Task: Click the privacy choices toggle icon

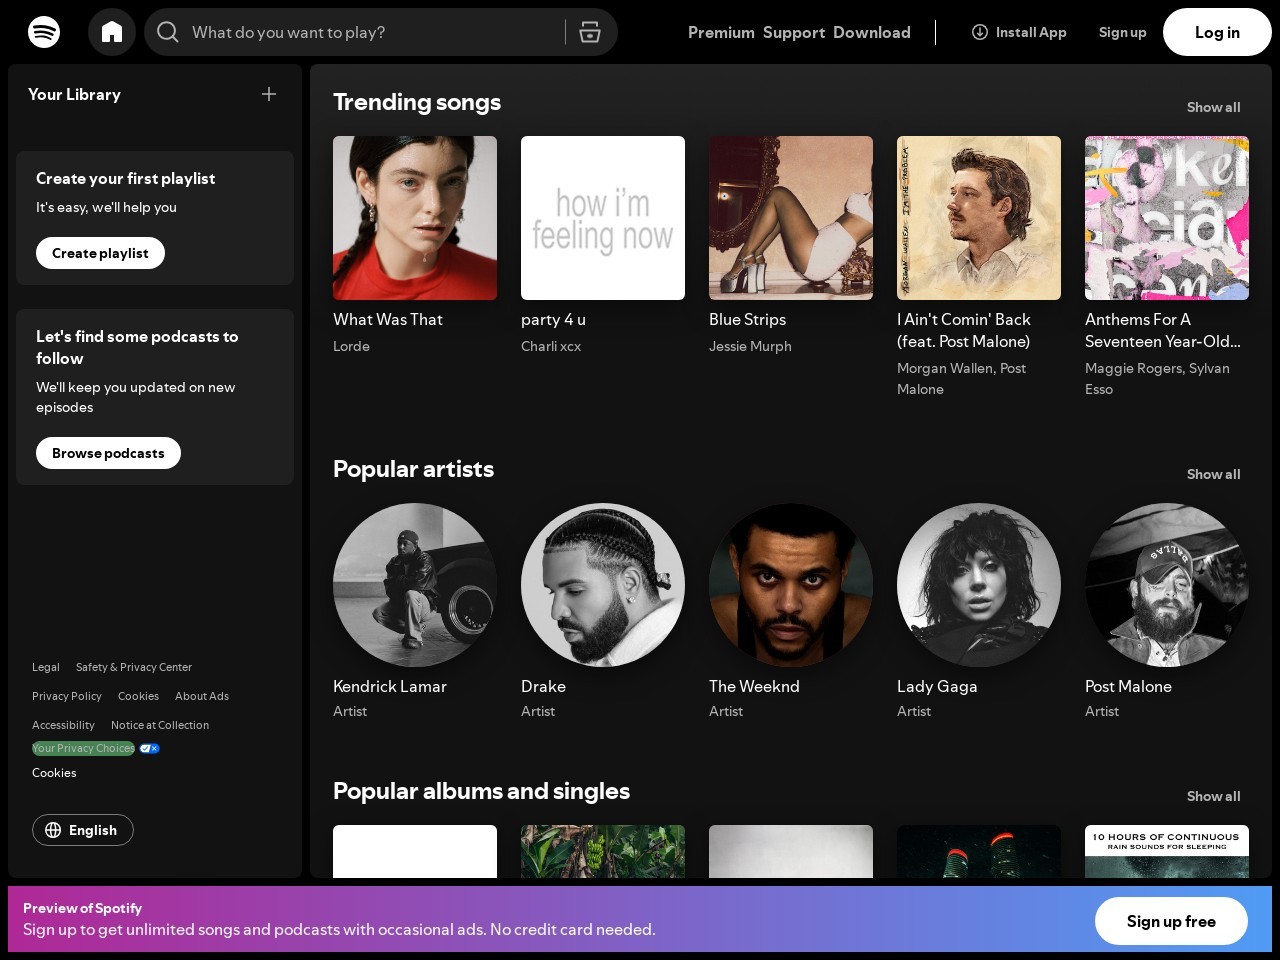Action: point(149,748)
